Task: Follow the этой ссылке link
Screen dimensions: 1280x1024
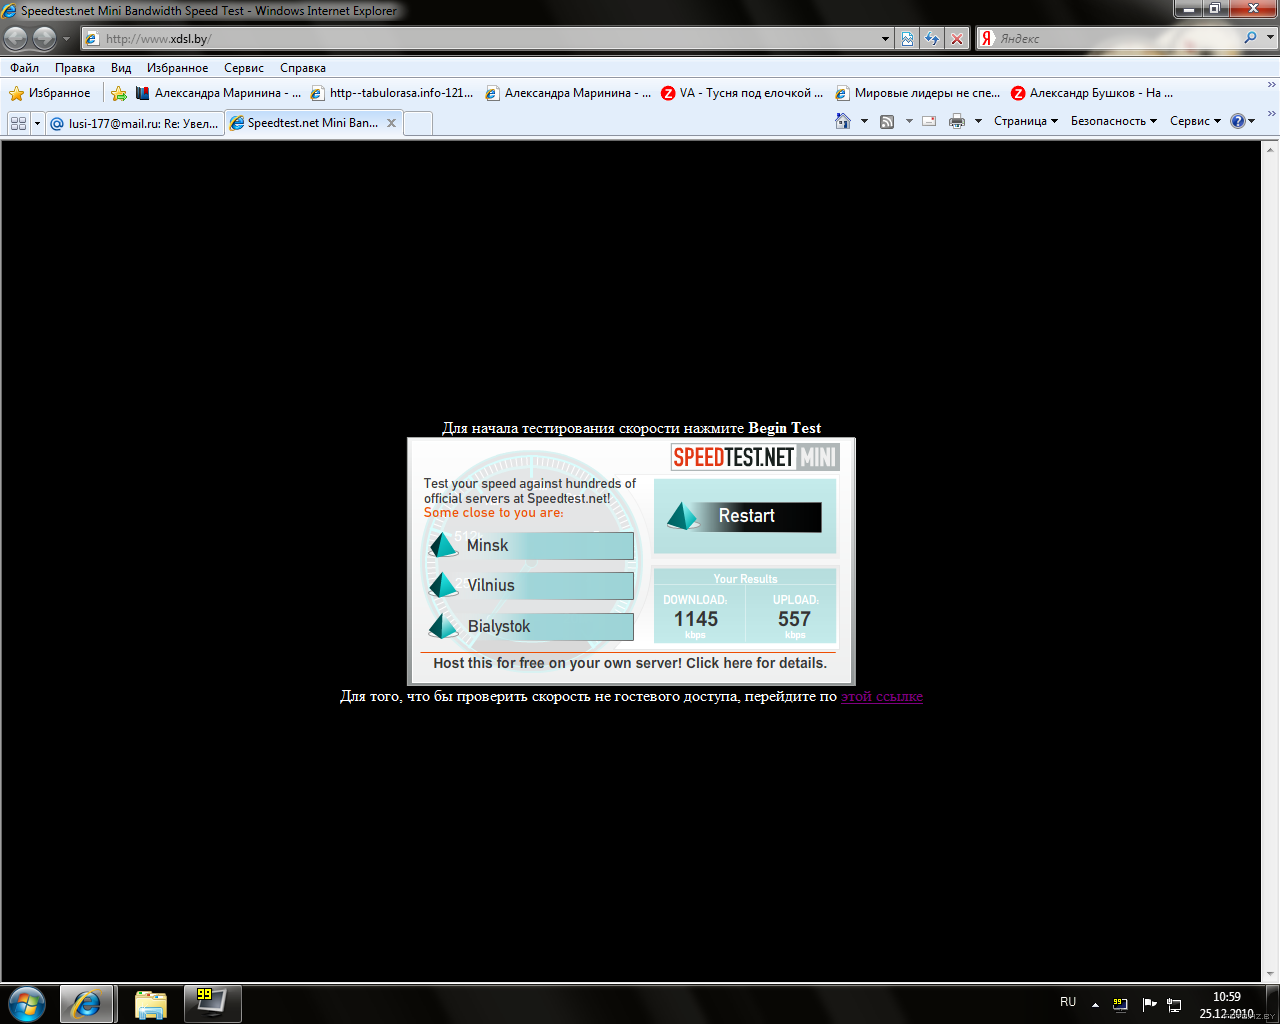Action: pyautogui.click(x=882, y=696)
